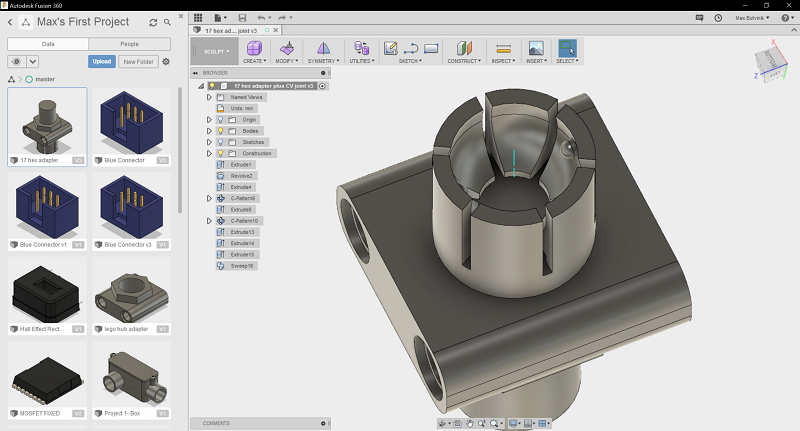
Task: Click the Construct plane icon
Action: click(x=462, y=48)
